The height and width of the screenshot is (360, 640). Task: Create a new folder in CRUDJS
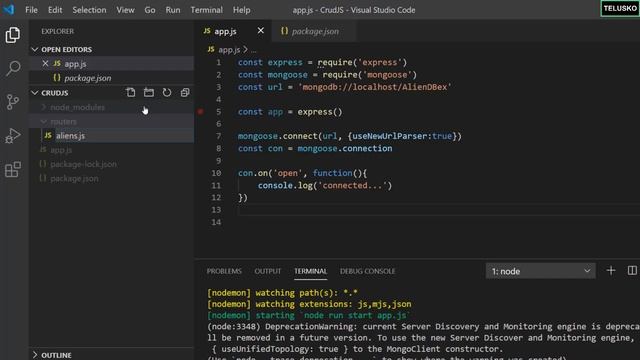click(x=149, y=93)
